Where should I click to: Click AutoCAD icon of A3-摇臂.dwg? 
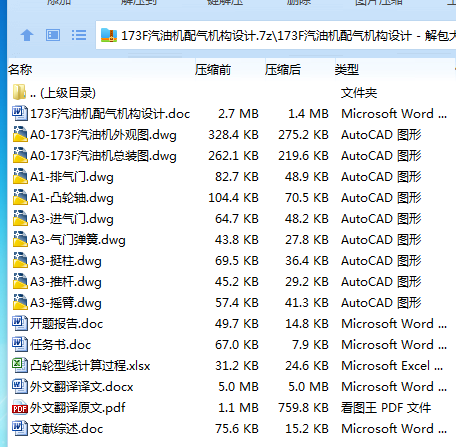20,302
